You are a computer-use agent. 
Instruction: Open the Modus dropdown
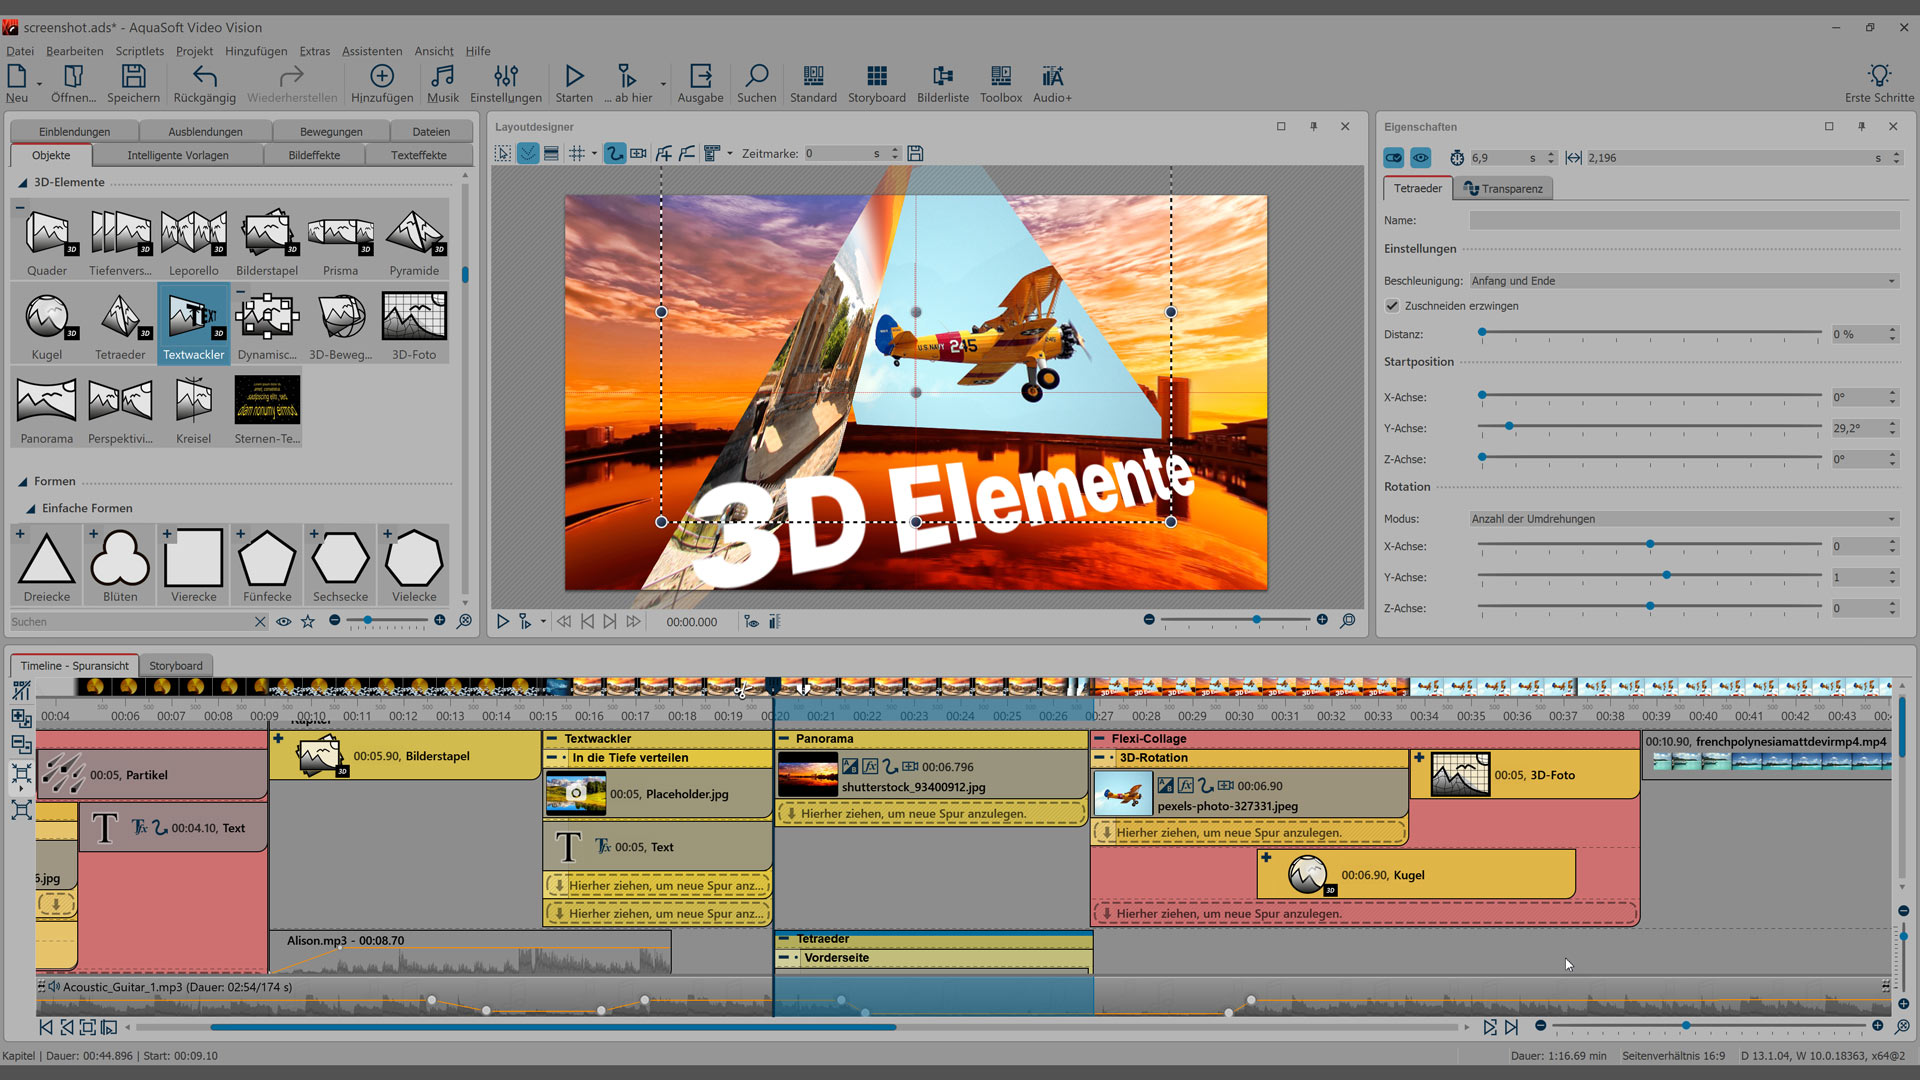[x=1683, y=519]
